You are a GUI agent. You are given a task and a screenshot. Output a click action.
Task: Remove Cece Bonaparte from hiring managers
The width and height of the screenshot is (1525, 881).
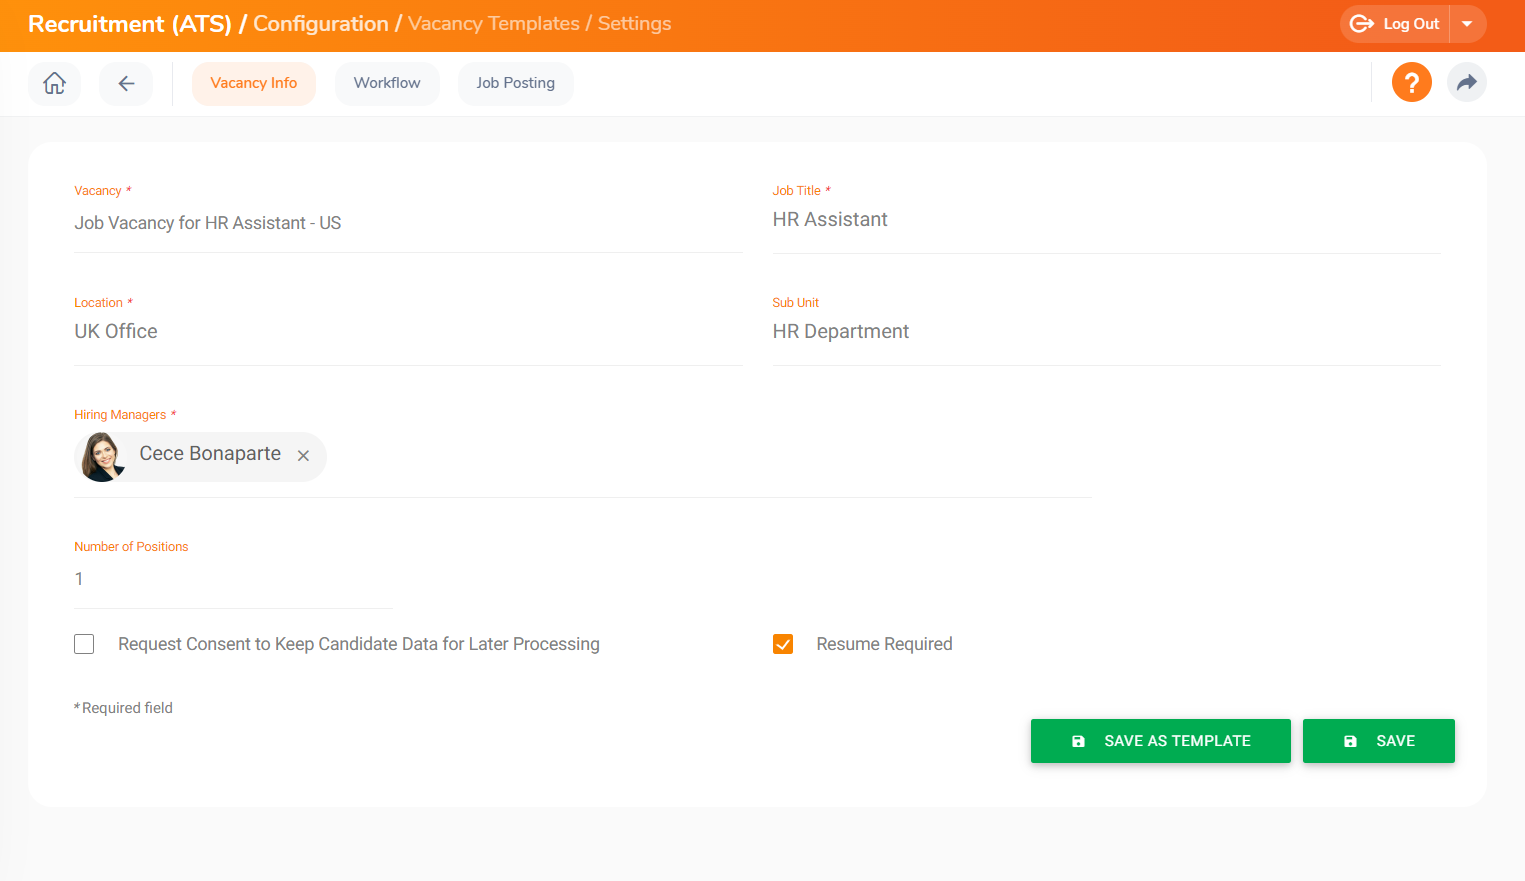[303, 456]
